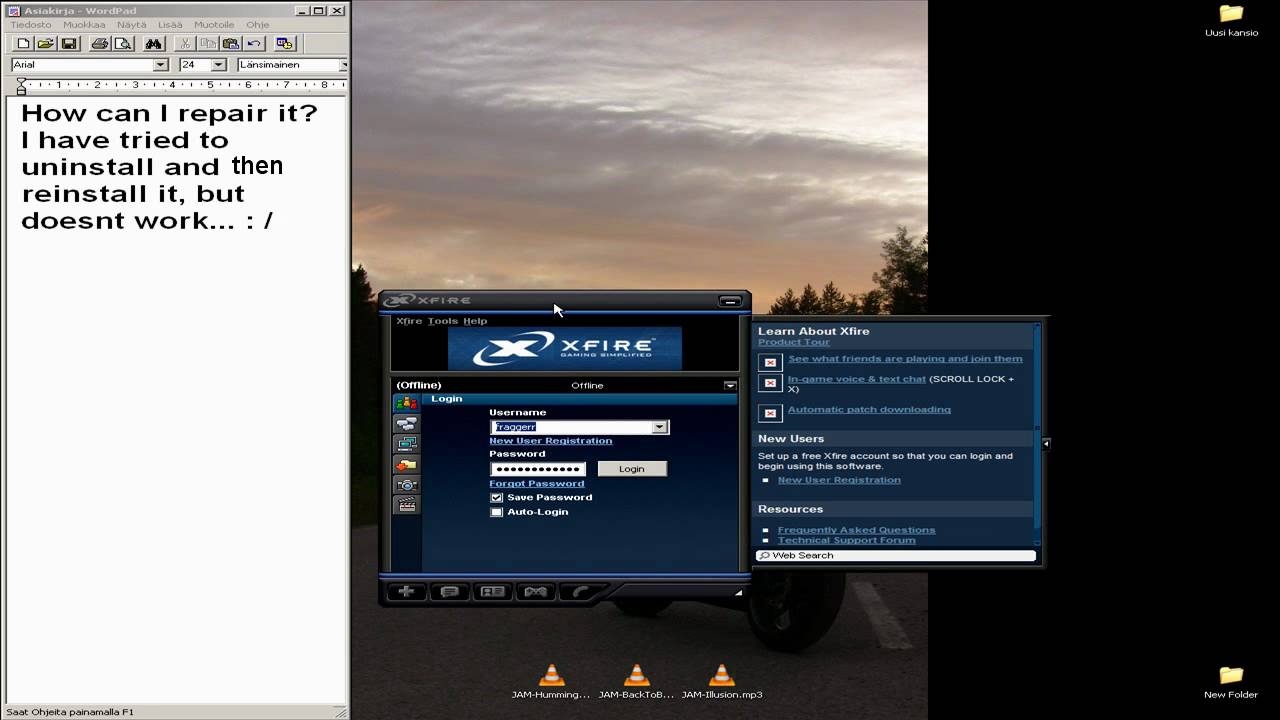Open the Frequently Asked Questions link
Screen dimensions: 1280x720
(857, 530)
